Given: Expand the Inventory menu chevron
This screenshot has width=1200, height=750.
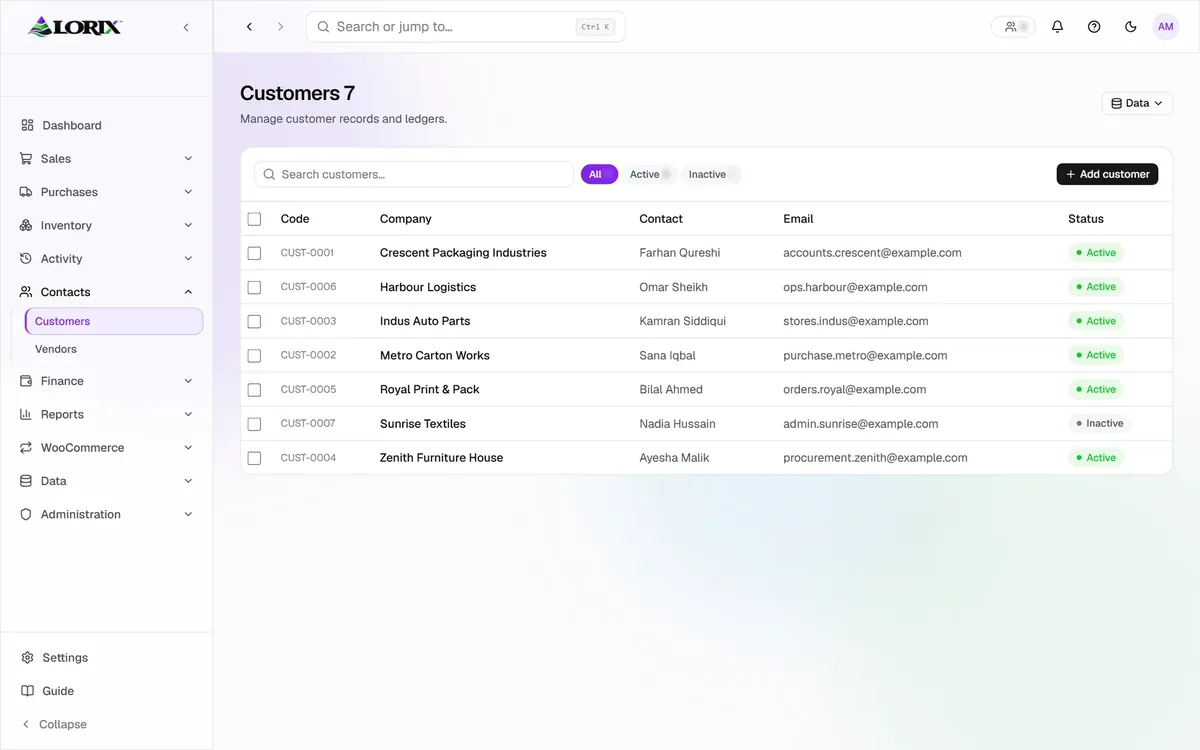Looking at the screenshot, I should click(x=188, y=225).
